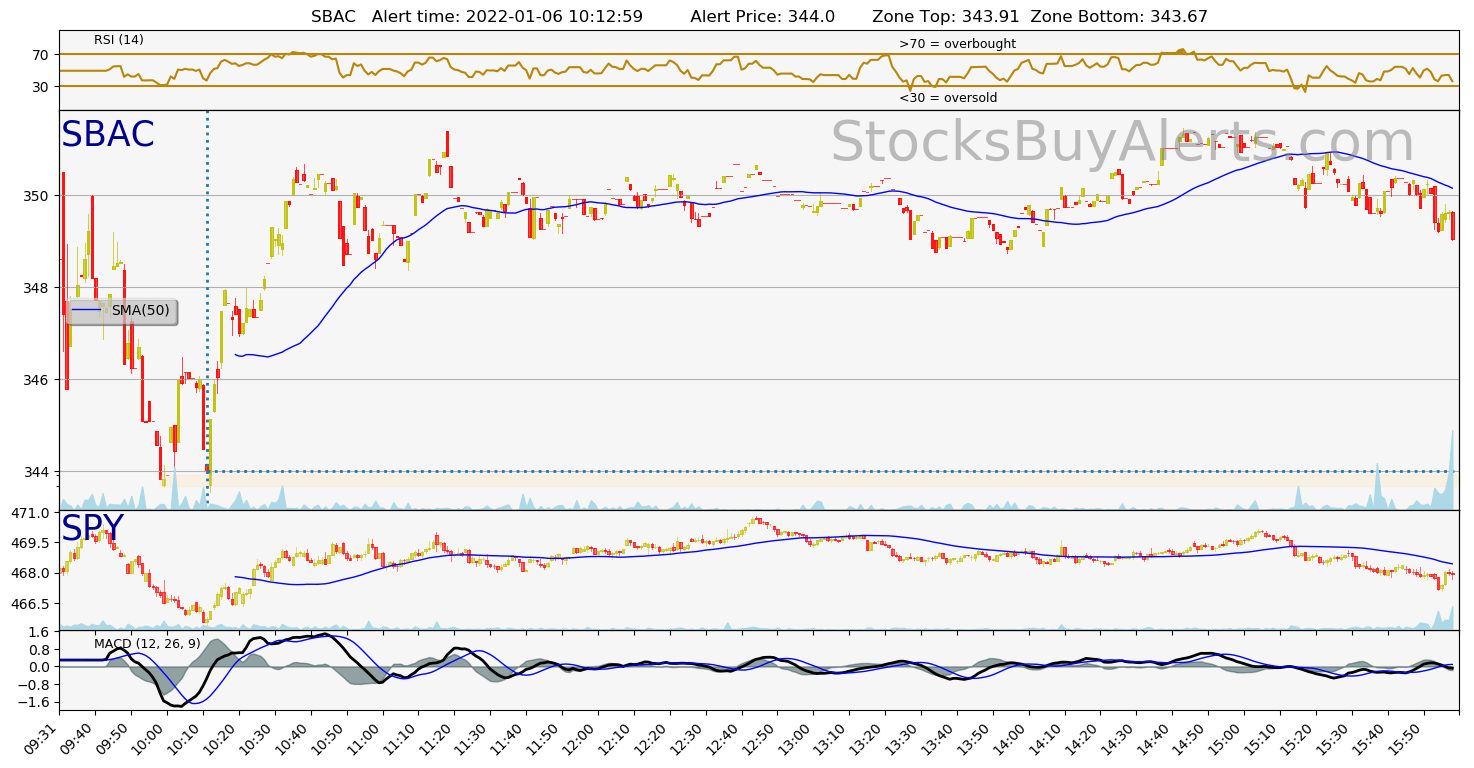Click the RSI axis tick 70
The height and width of the screenshot is (768, 1474).
41,55
